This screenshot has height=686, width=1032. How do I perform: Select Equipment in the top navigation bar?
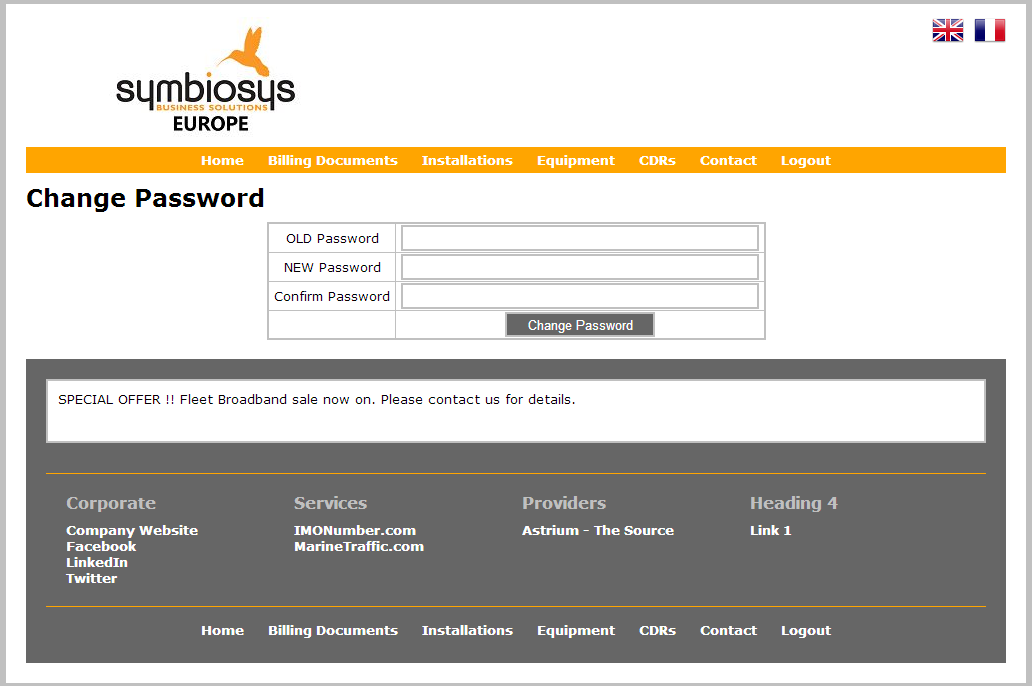(x=575, y=161)
